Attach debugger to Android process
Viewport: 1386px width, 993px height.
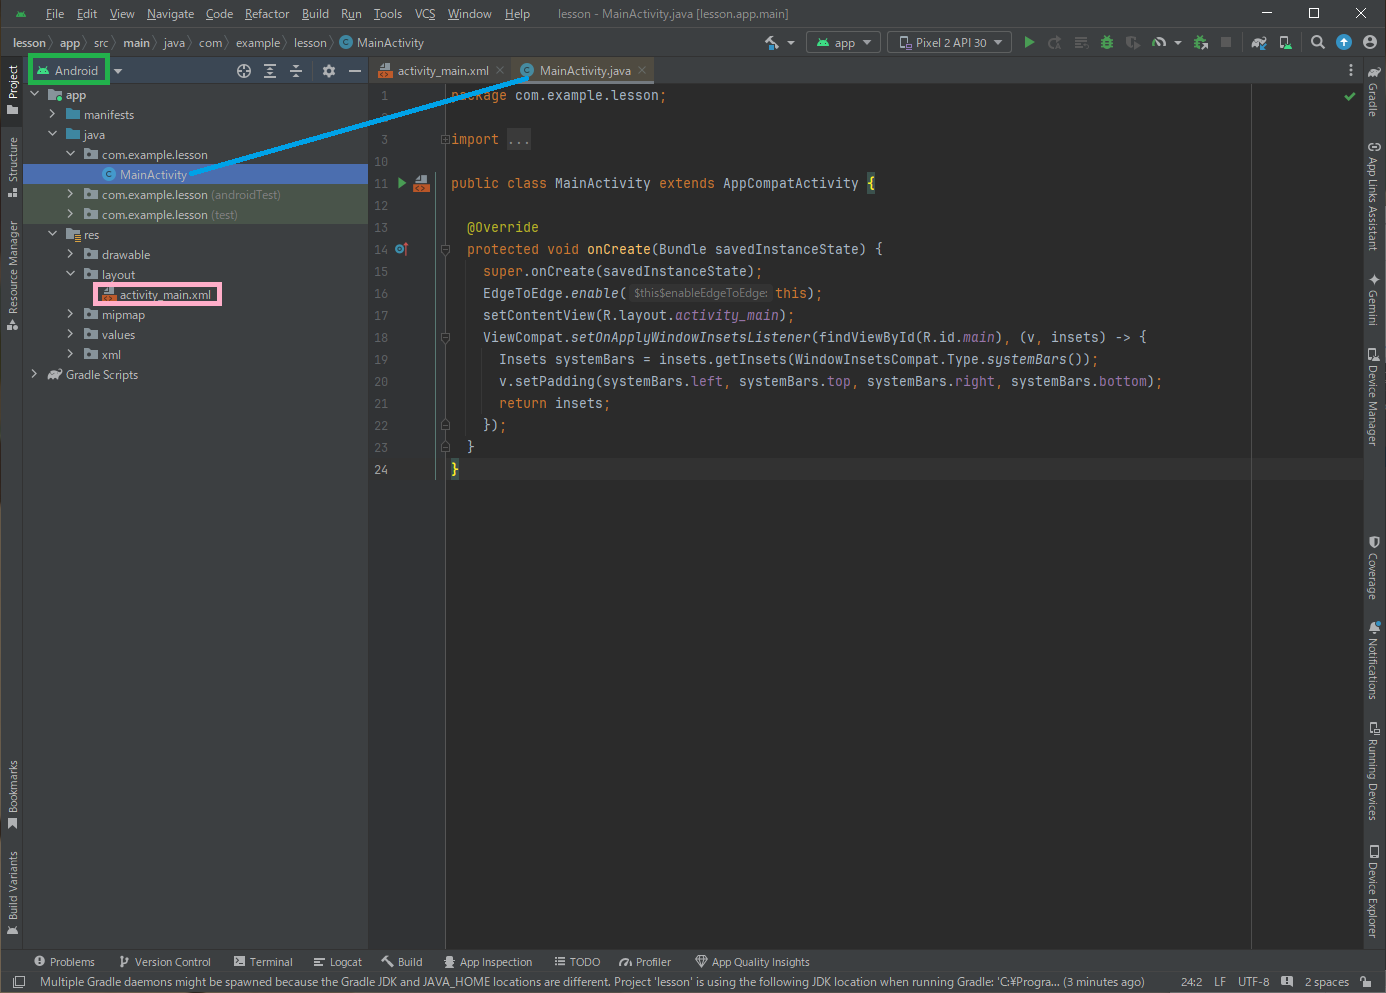pyautogui.click(x=1201, y=43)
